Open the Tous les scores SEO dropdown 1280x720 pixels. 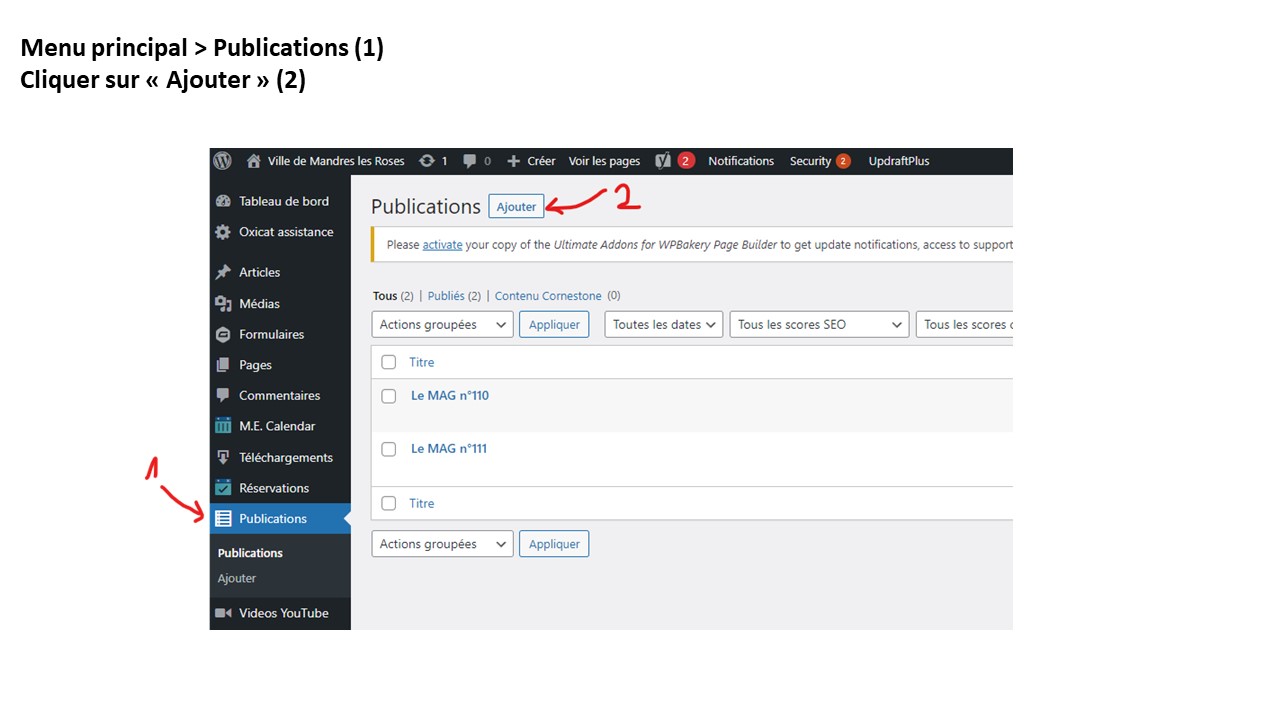(819, 324)
